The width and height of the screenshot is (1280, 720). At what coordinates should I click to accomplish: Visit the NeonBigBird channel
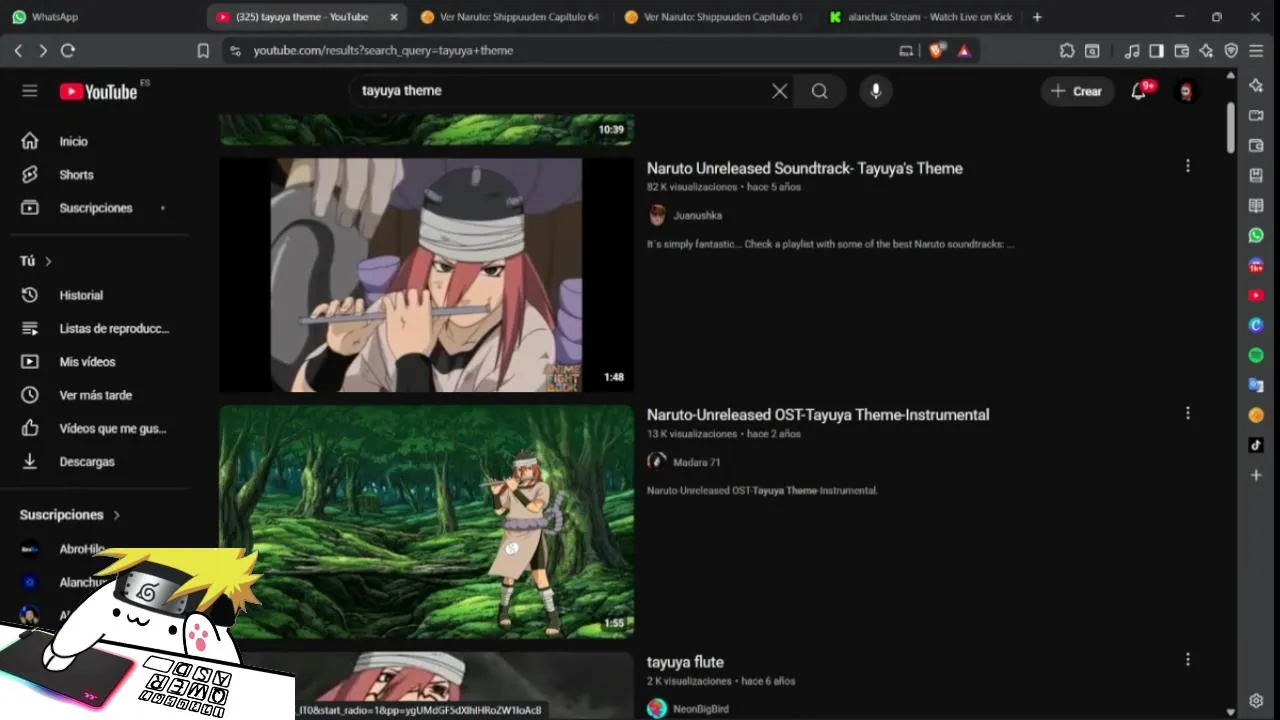click(x=700, y=709)
